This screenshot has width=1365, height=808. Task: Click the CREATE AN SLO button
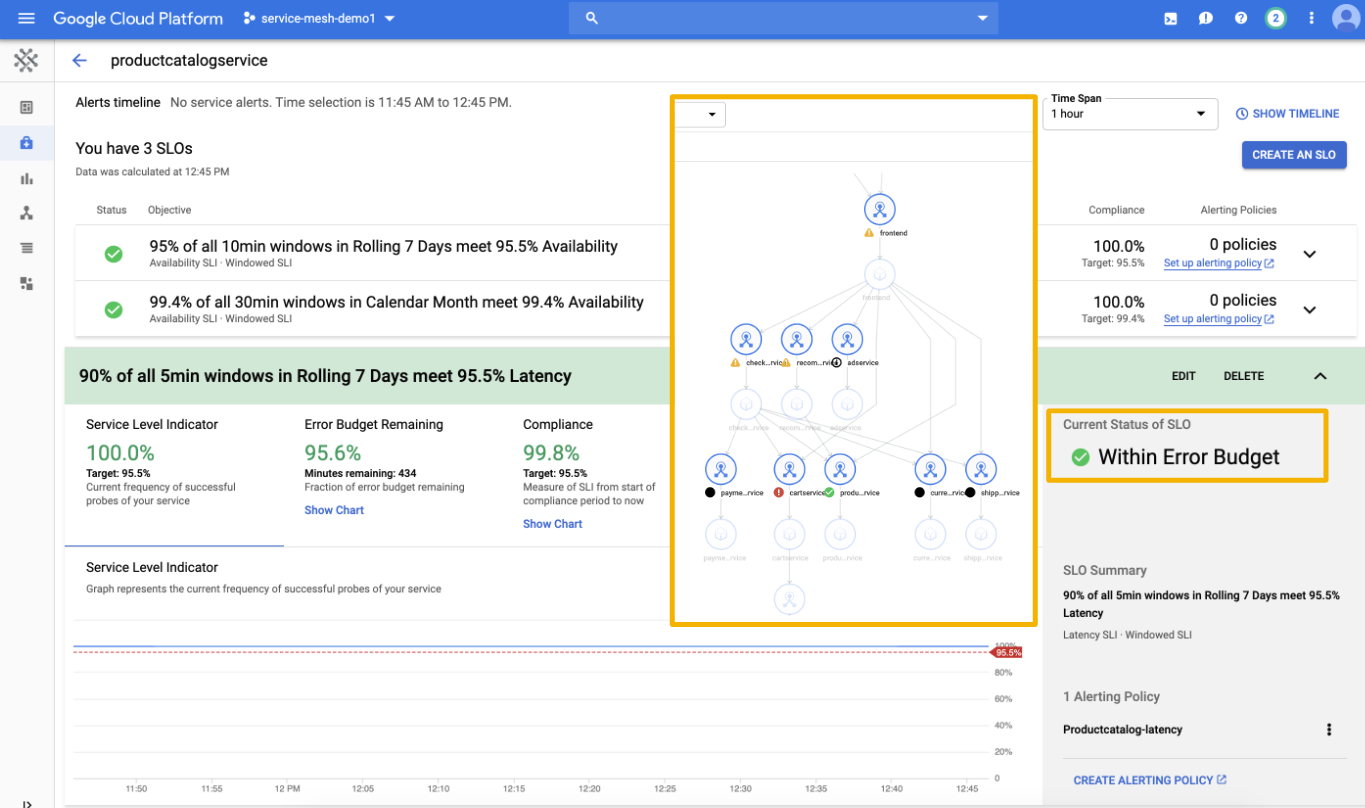[1294, 155]
